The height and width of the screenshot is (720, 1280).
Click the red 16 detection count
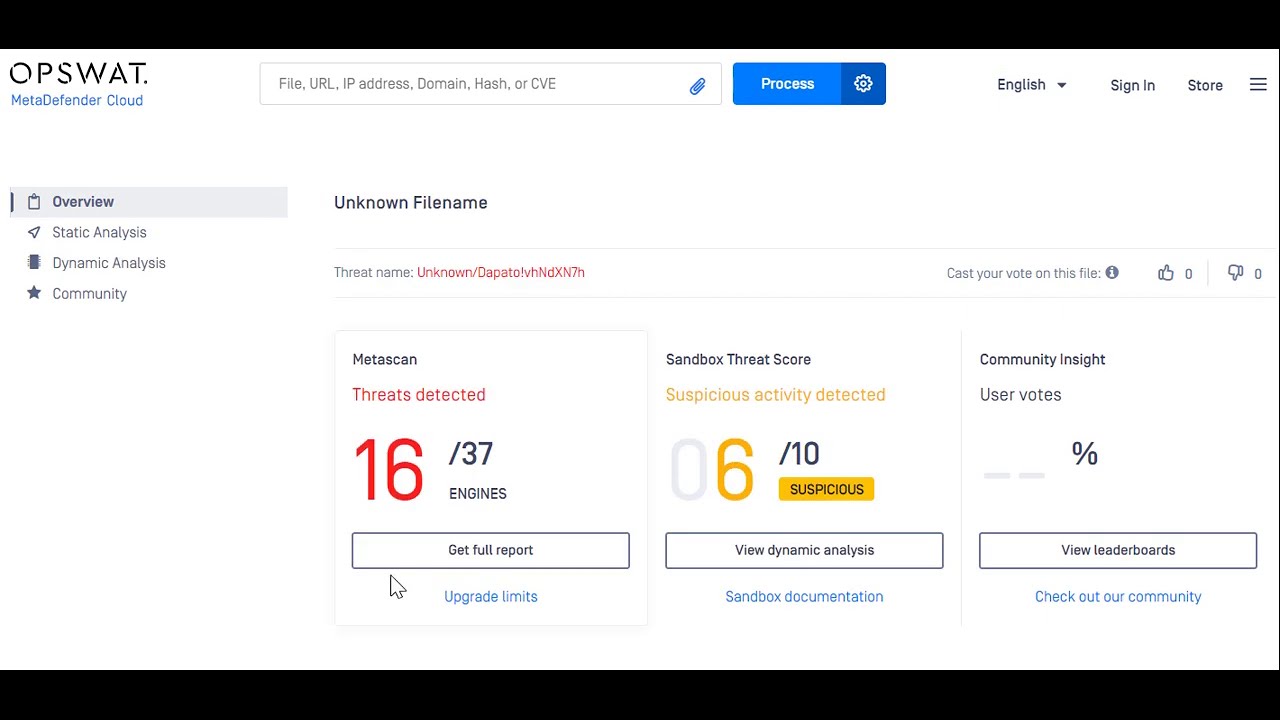tap(389, 471)
